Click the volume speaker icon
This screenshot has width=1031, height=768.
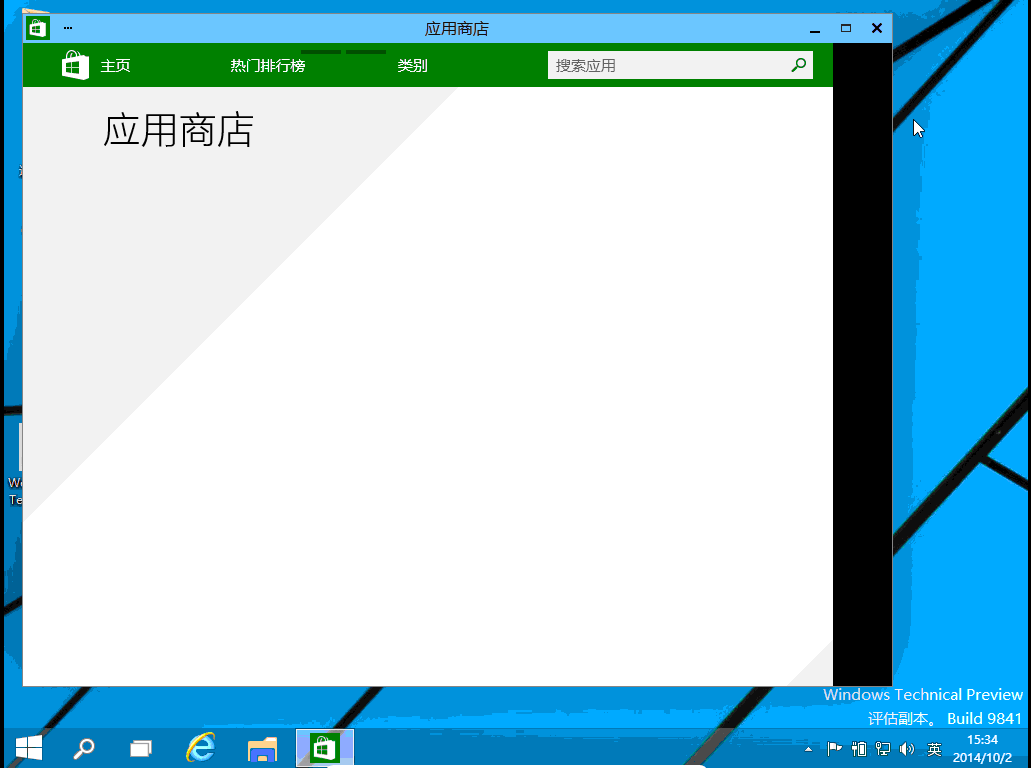907,749
